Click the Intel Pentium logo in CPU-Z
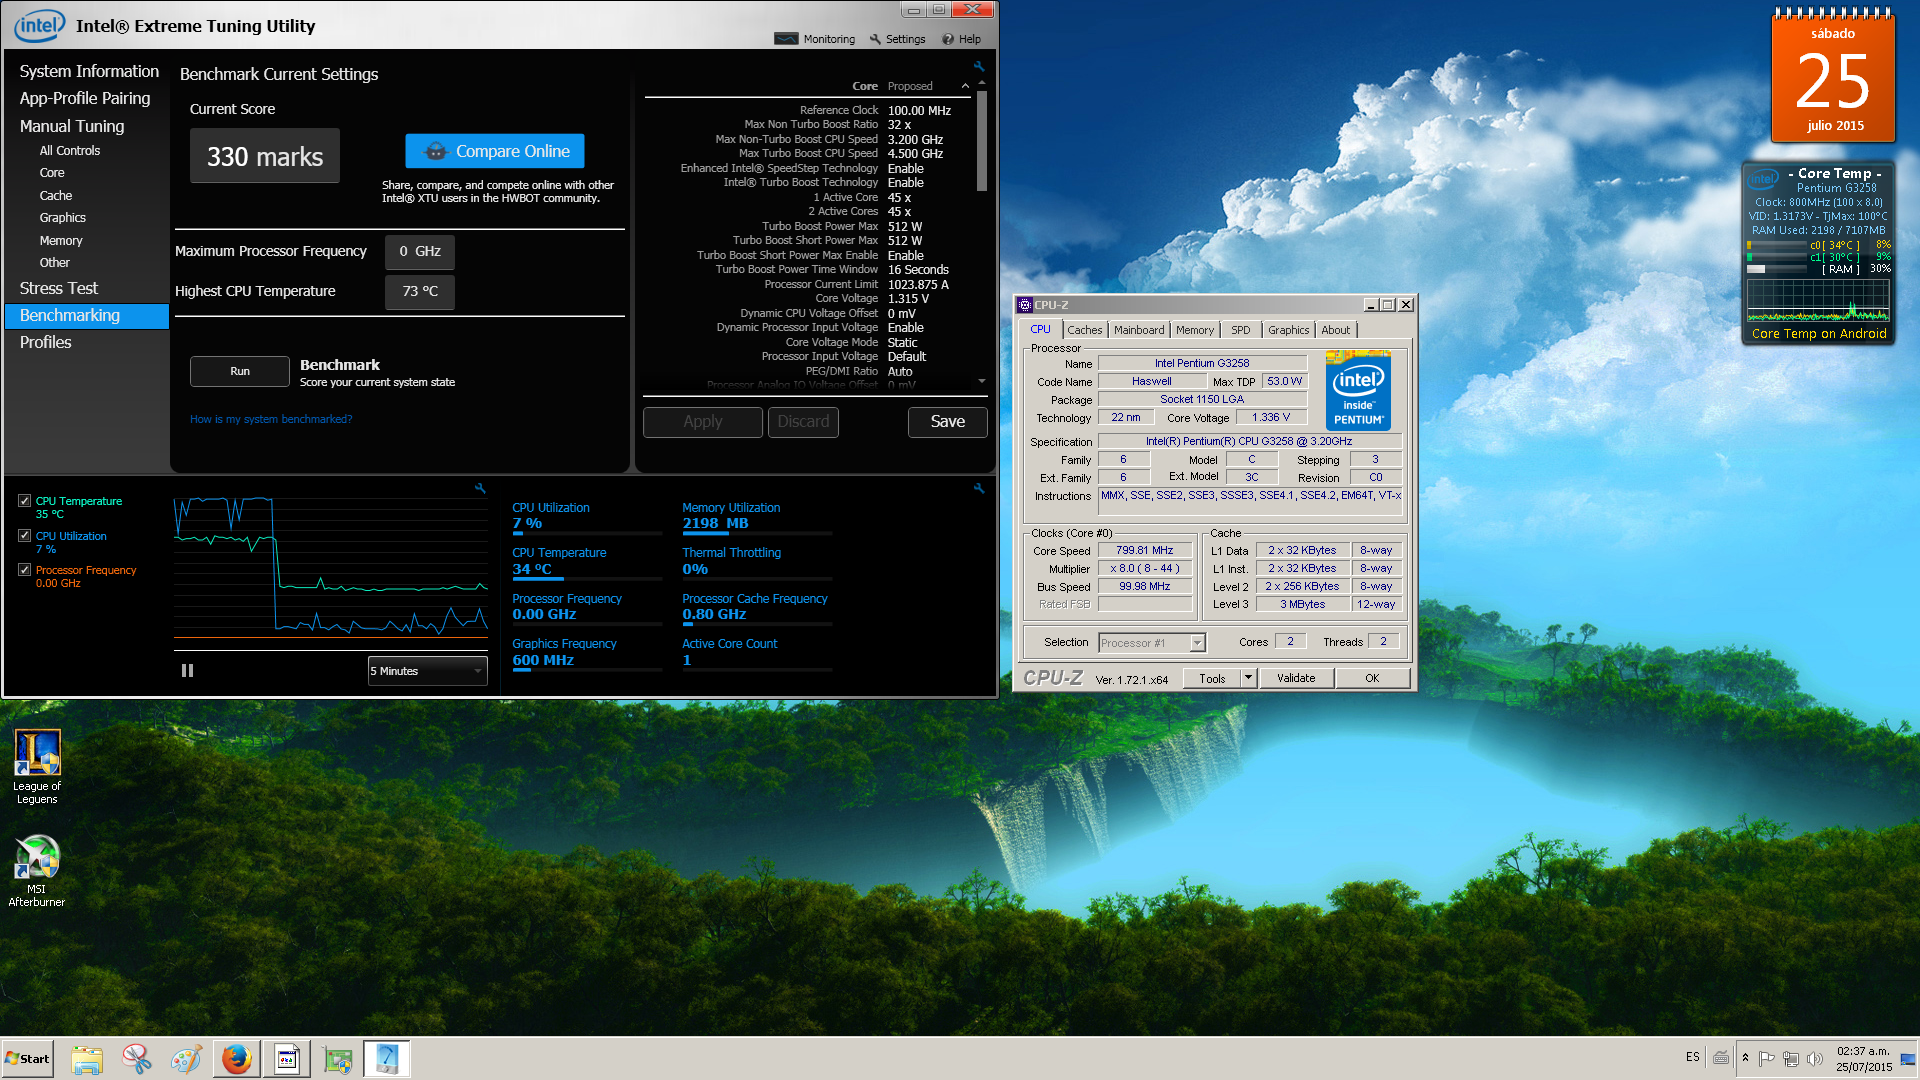The image size is (1920, 1080). point(1358,390)
